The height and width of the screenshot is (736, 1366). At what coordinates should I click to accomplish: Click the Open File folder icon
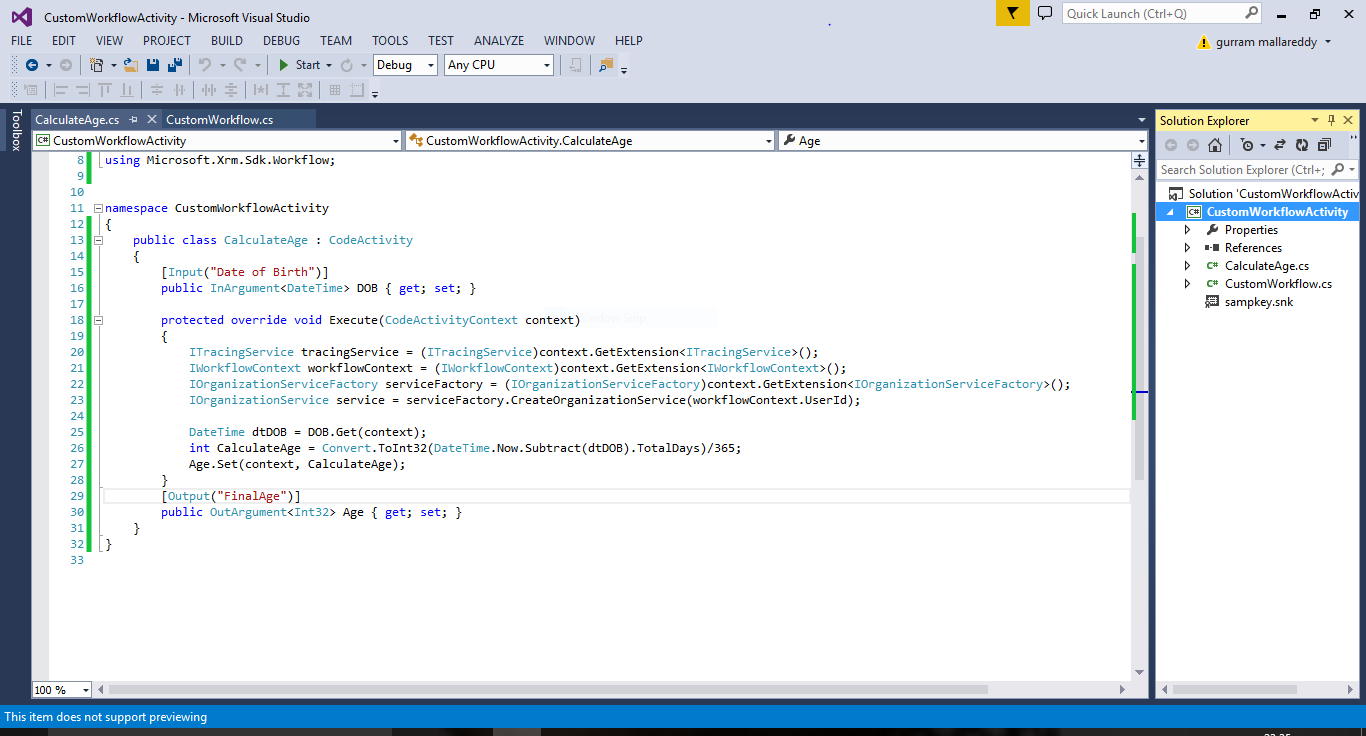pos(130,65)
